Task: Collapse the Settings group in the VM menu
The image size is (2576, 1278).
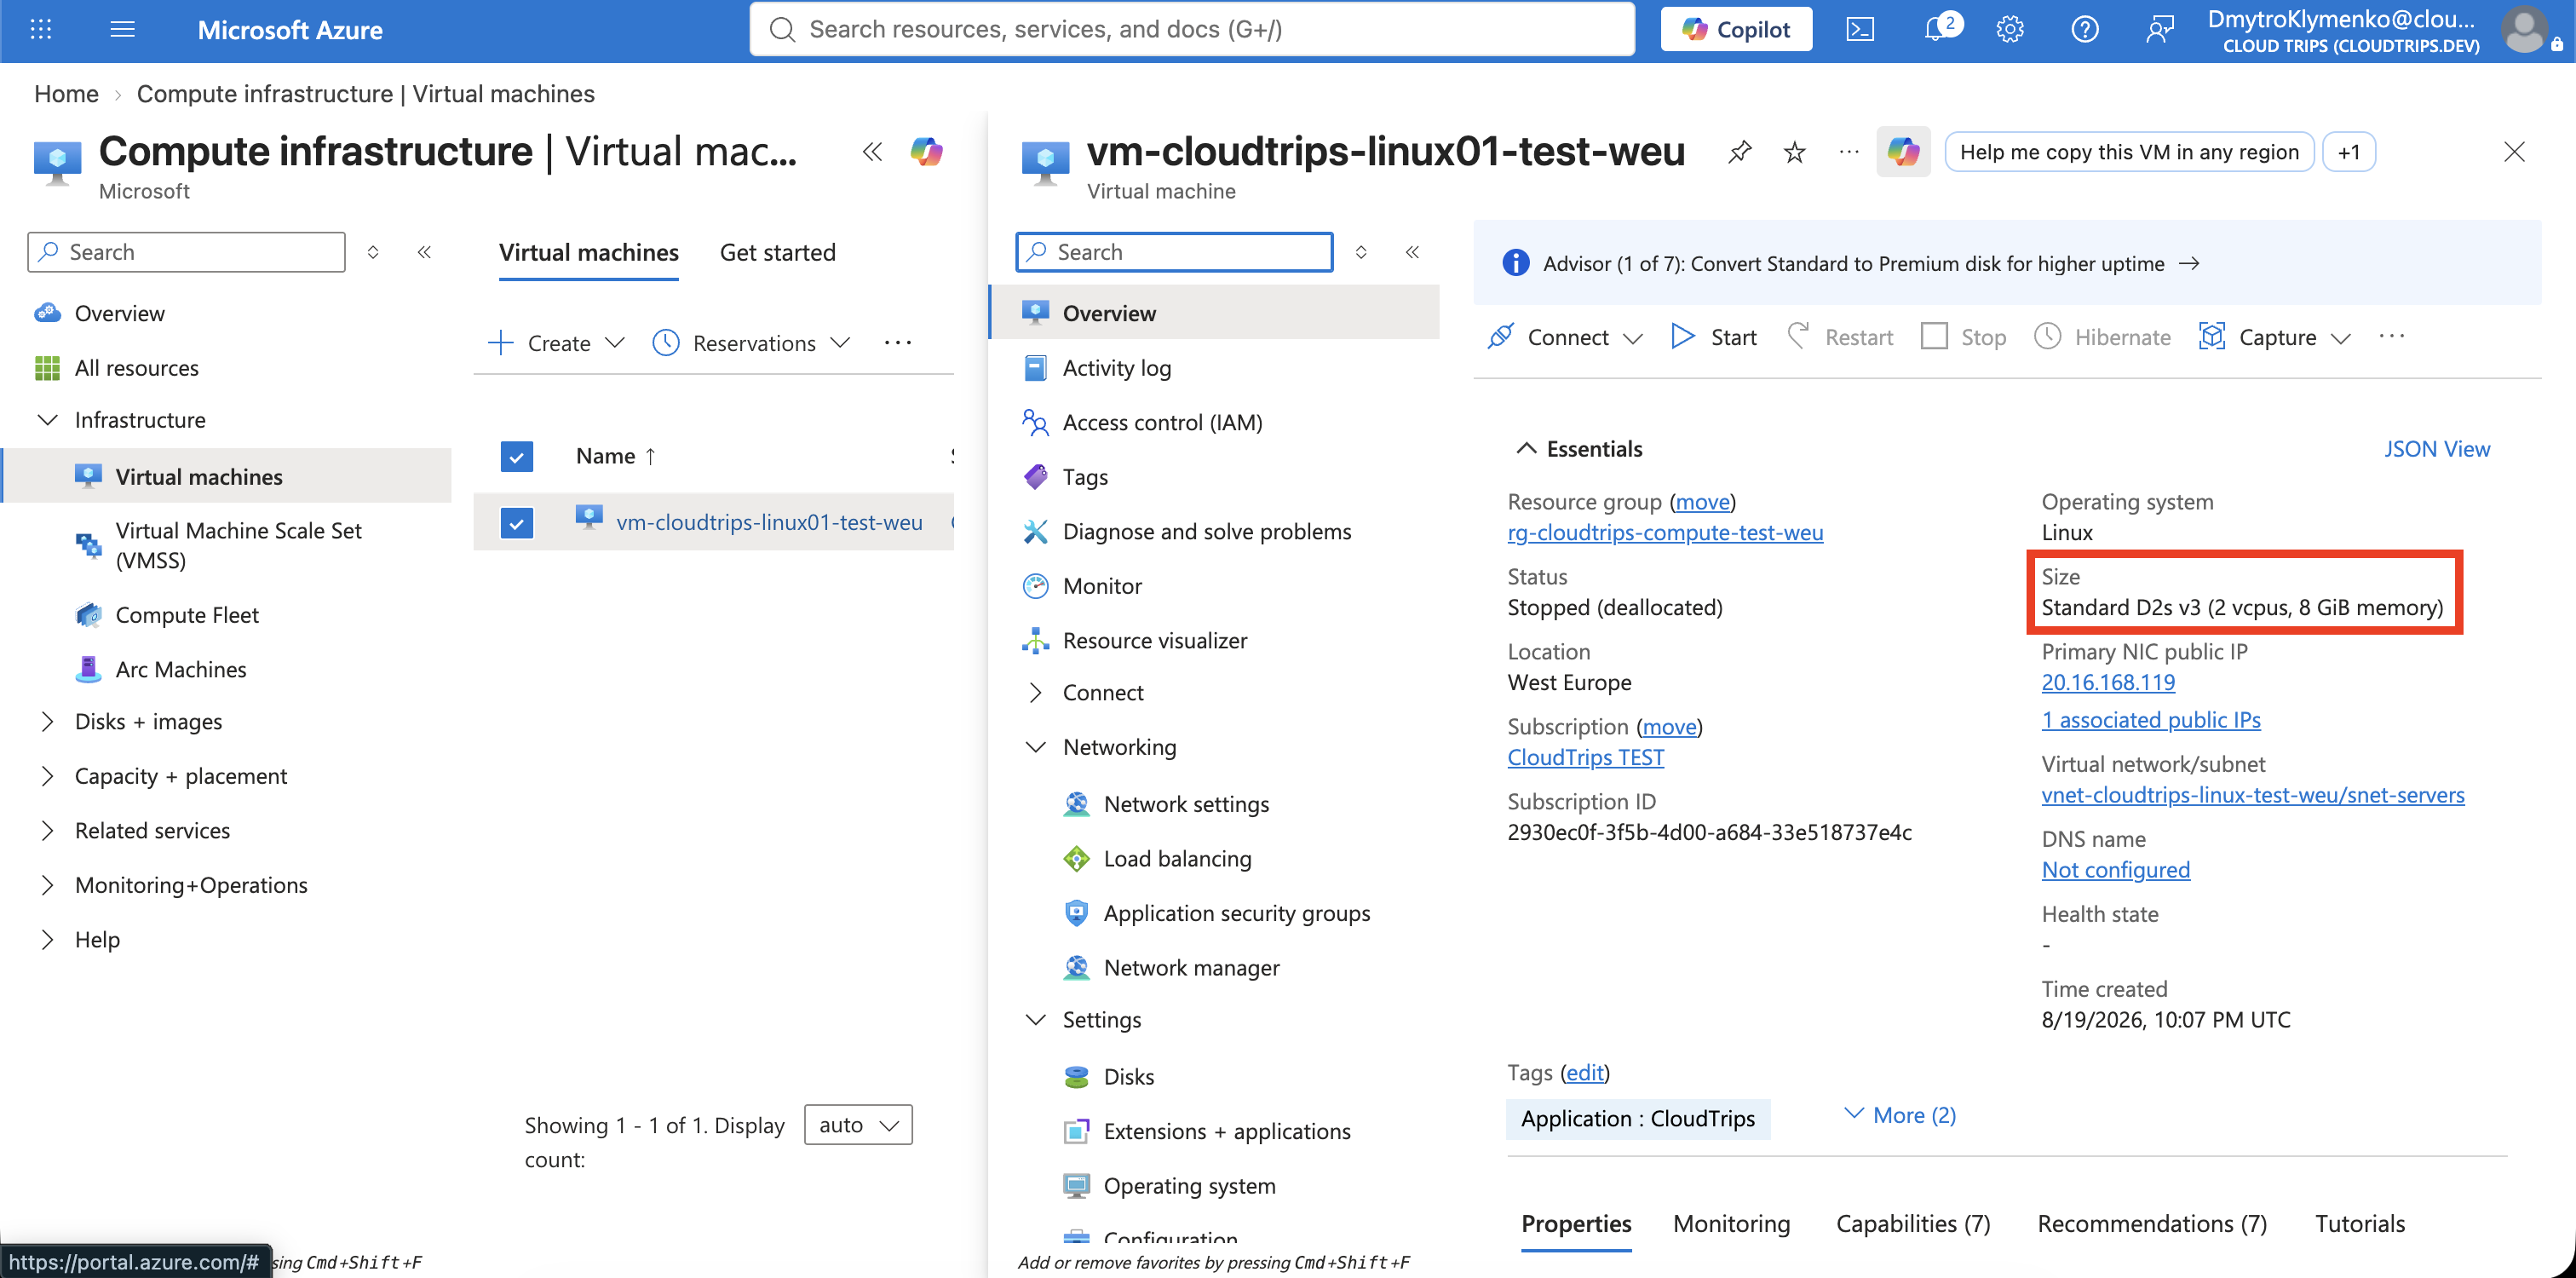Action: pos(1036,1019)
